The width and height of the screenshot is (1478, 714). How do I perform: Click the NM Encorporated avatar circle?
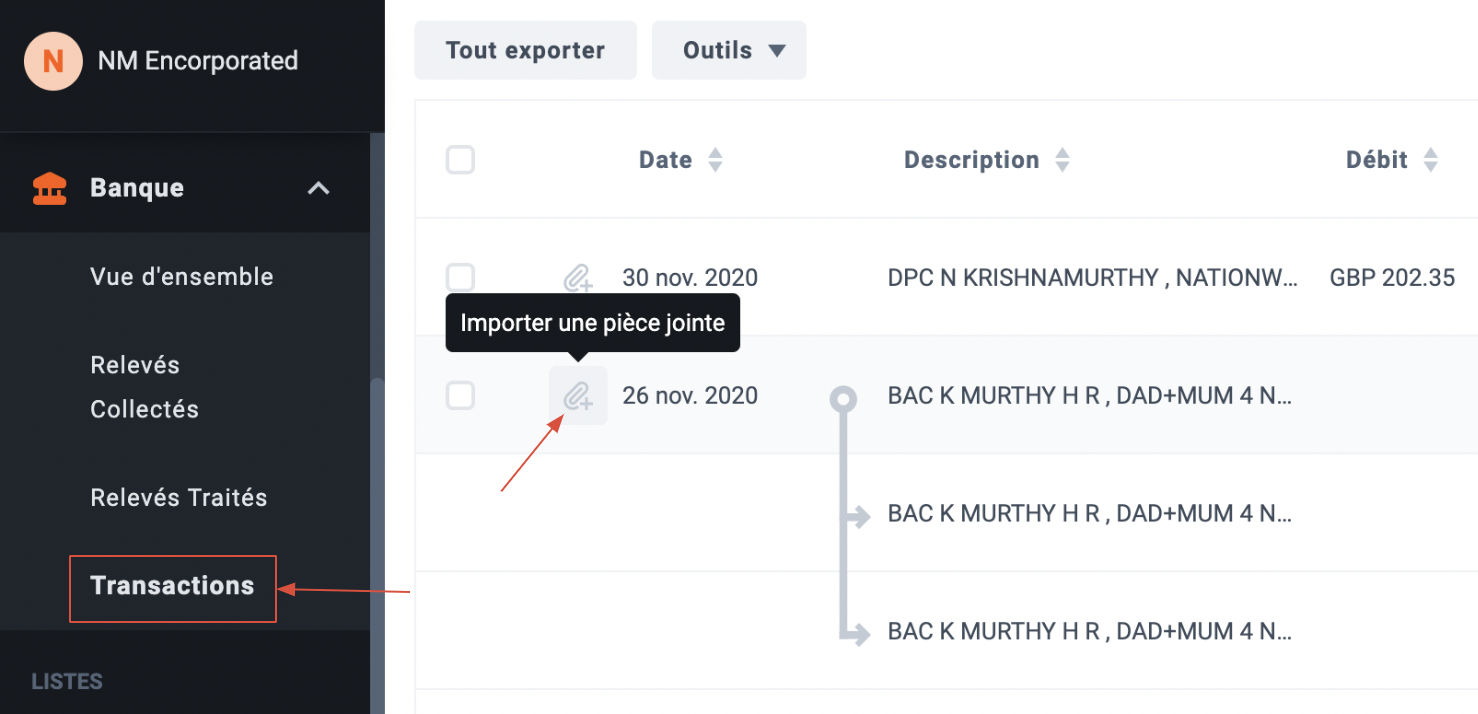pos(53,61)
